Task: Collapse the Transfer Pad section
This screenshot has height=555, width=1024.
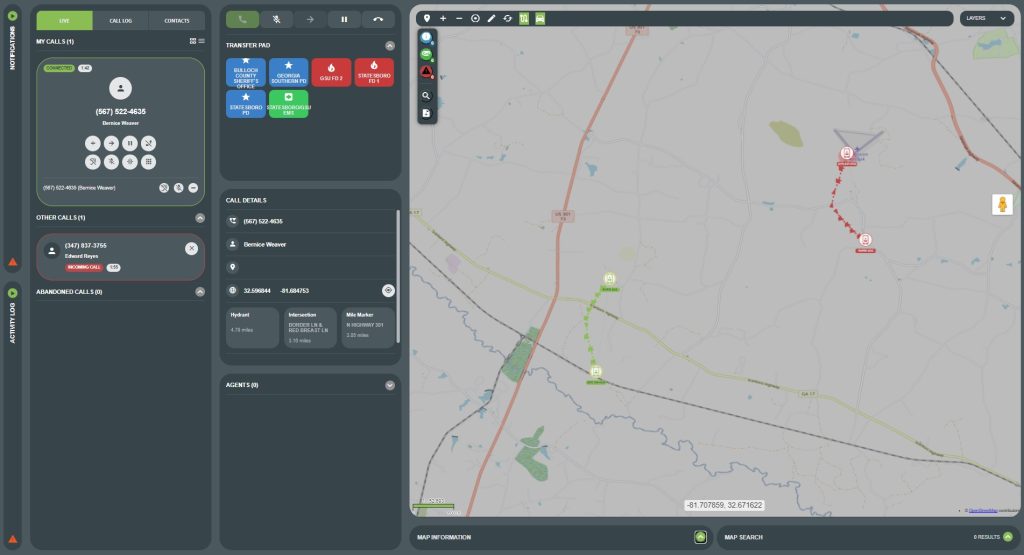Action: (389, 45)
